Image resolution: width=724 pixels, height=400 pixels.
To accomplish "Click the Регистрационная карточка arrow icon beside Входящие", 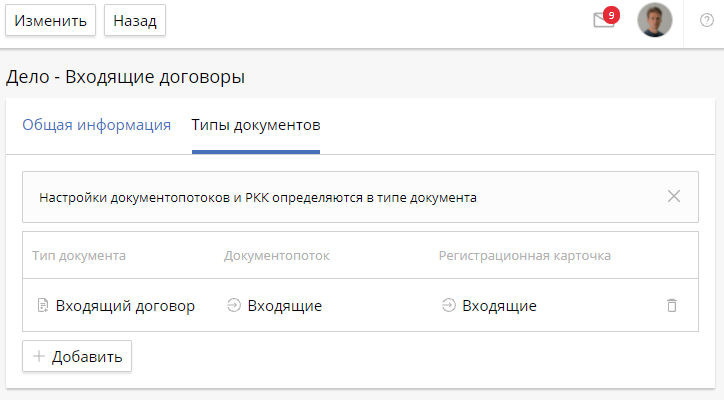I will click(449, 305).
